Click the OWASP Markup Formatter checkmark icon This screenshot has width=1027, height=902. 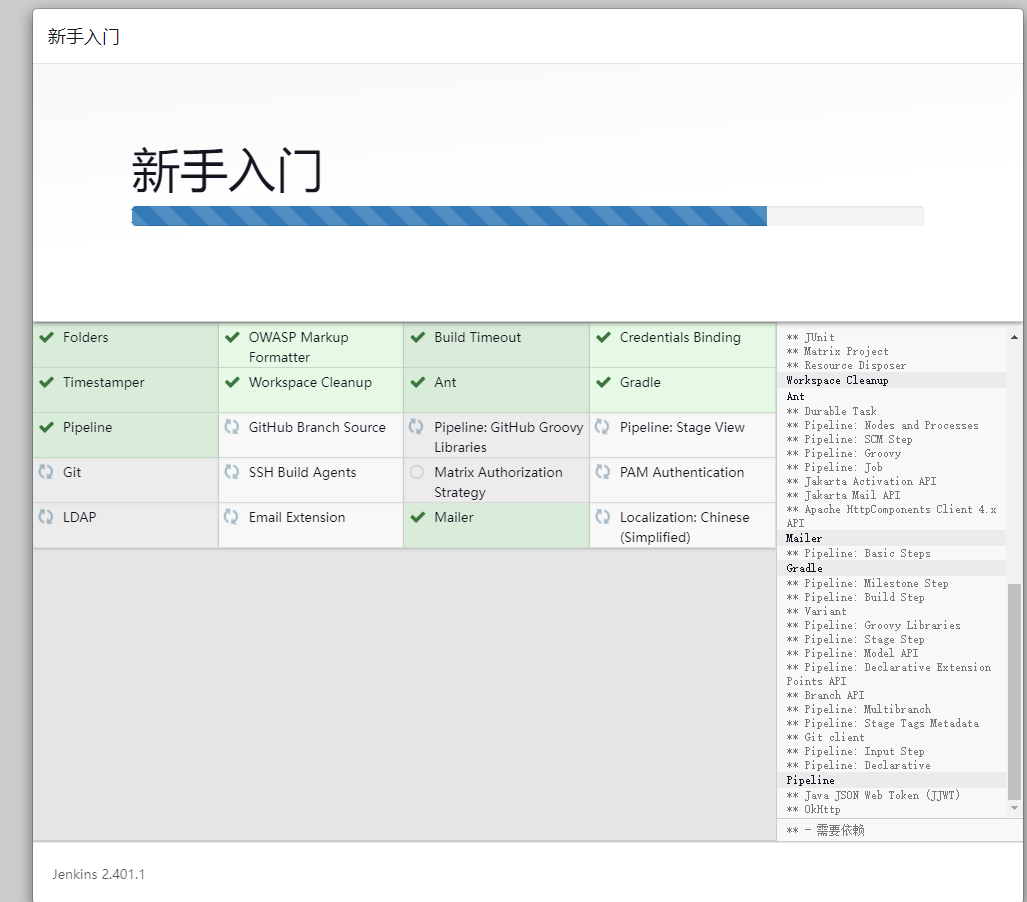pos(233,337)
